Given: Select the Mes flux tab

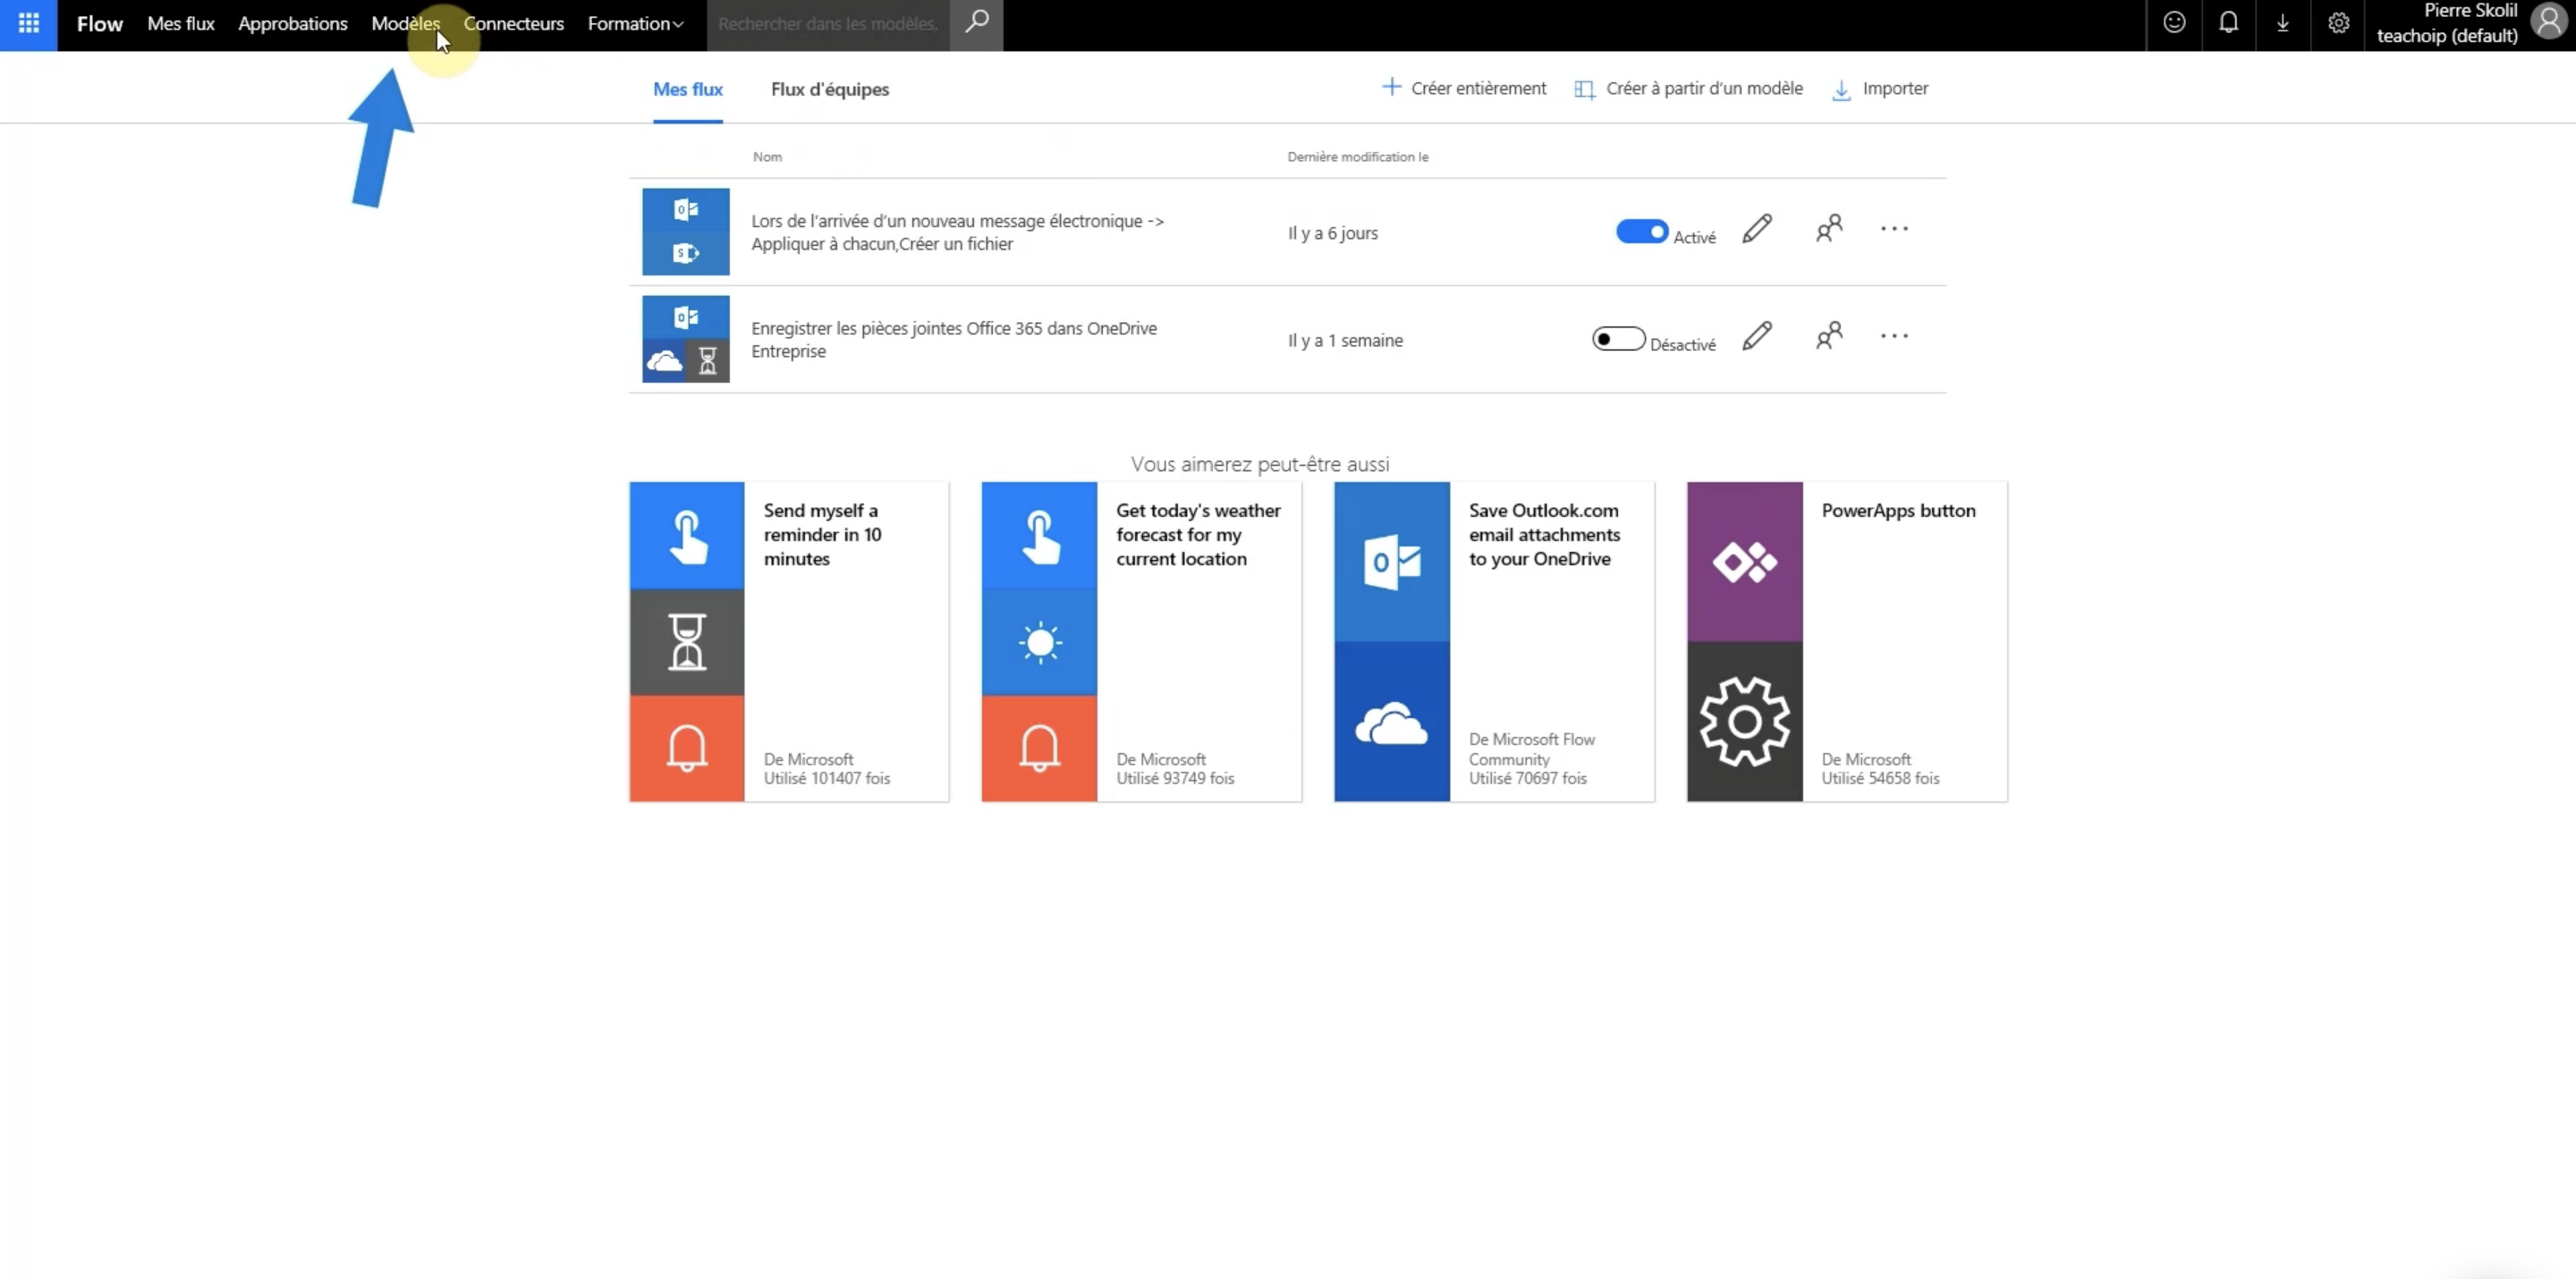Looking at the screenshot, I should [x=688, y=89].
